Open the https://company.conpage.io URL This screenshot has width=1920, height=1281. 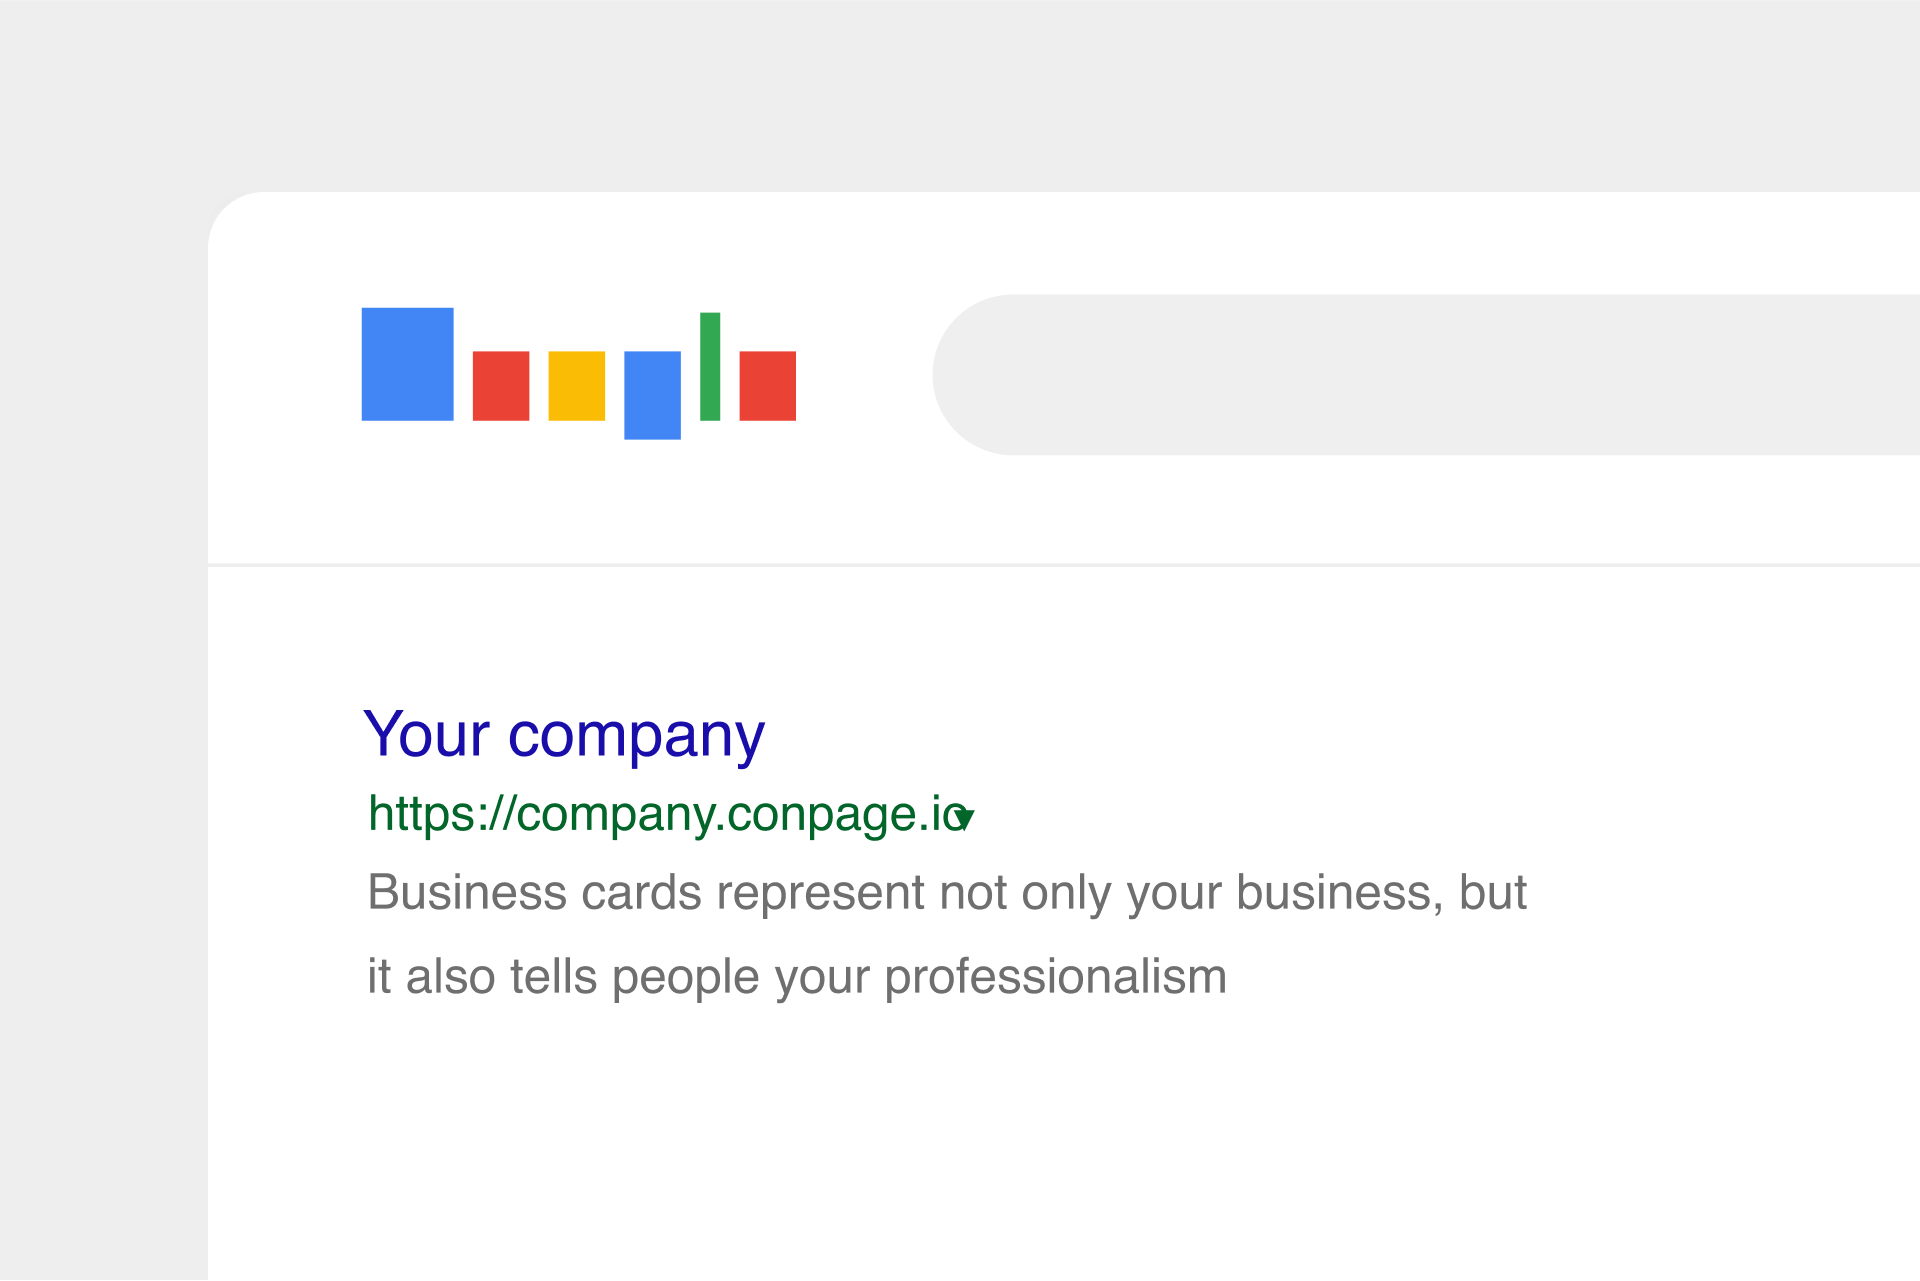[666, 813]
